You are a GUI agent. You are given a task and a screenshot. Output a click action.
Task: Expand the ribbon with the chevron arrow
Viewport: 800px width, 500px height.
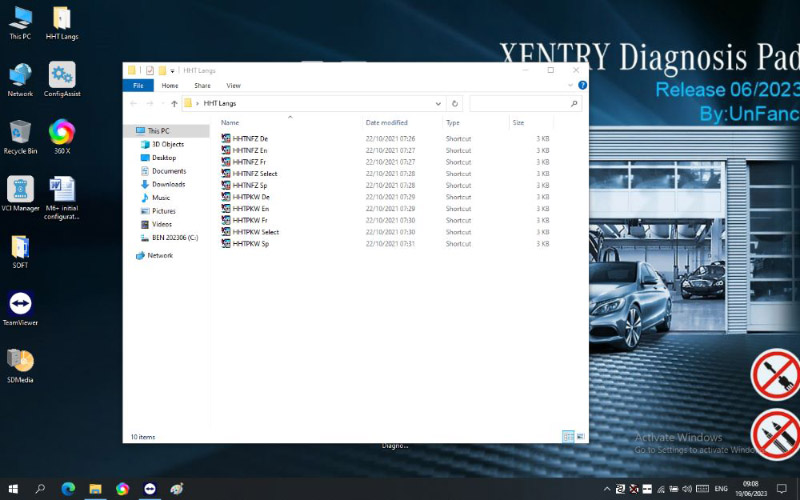click(x=571, y=86)
